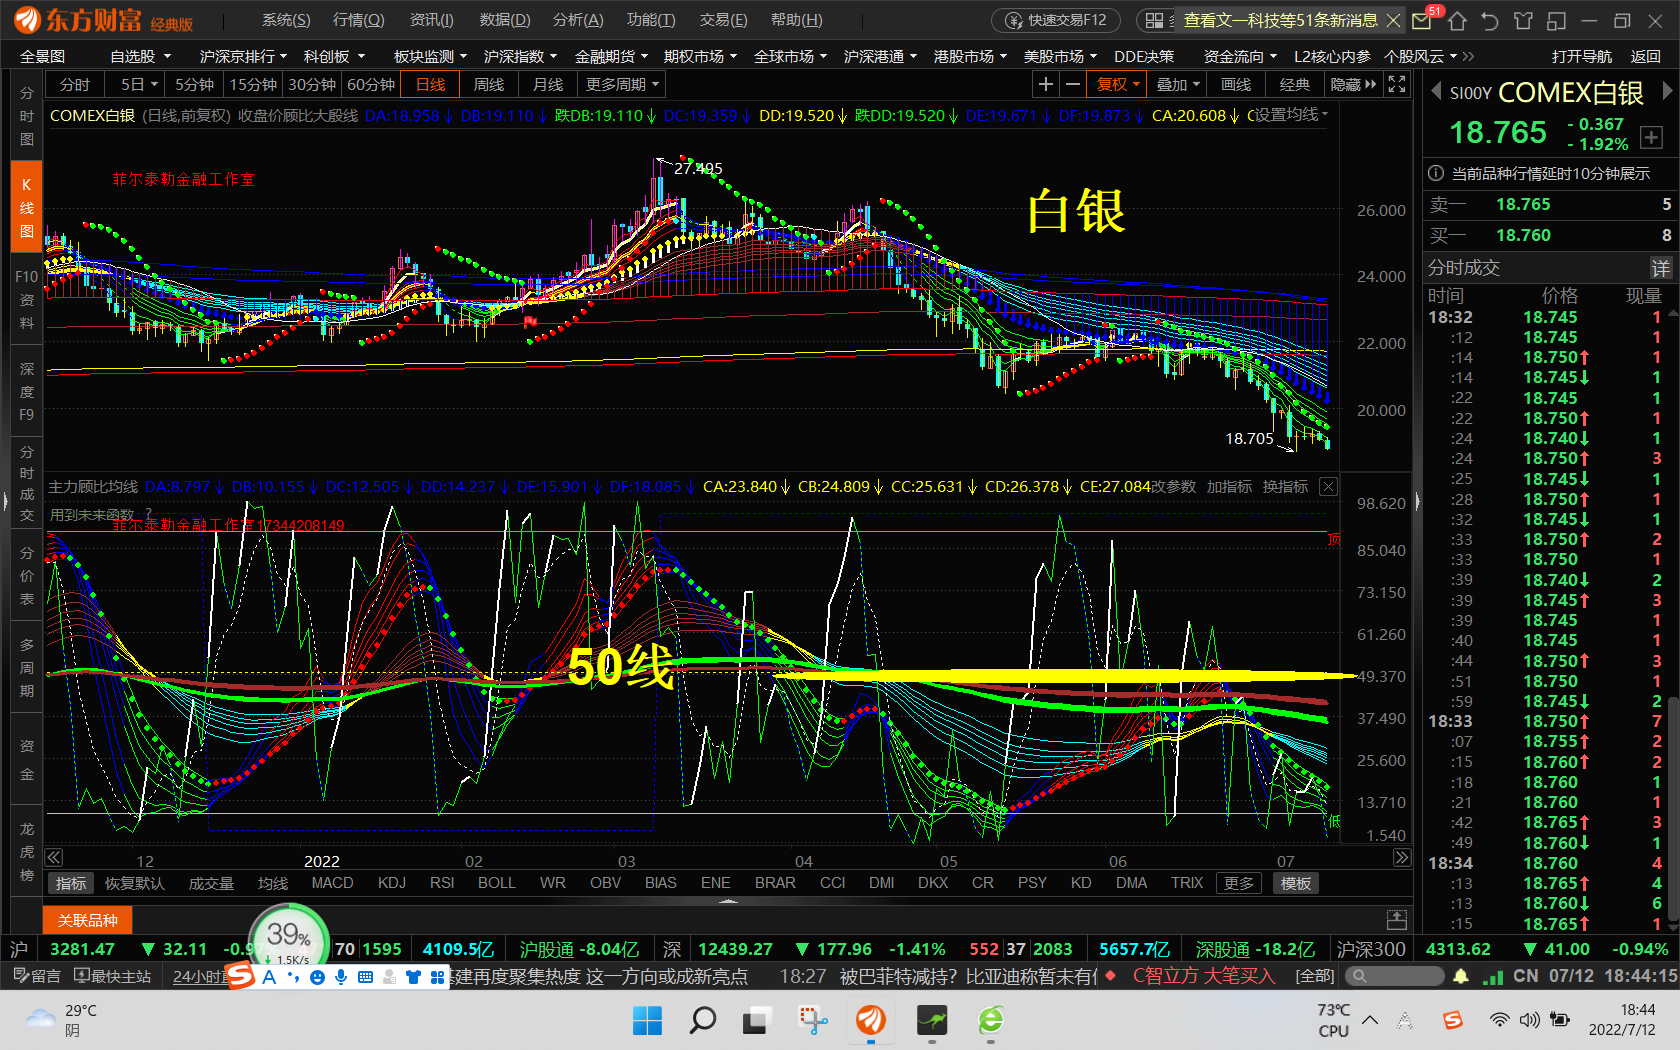This screenshot has width=1680, height=1050.
Task: Click the fullscreen chart icon
Action: [x=1397, y=85]
